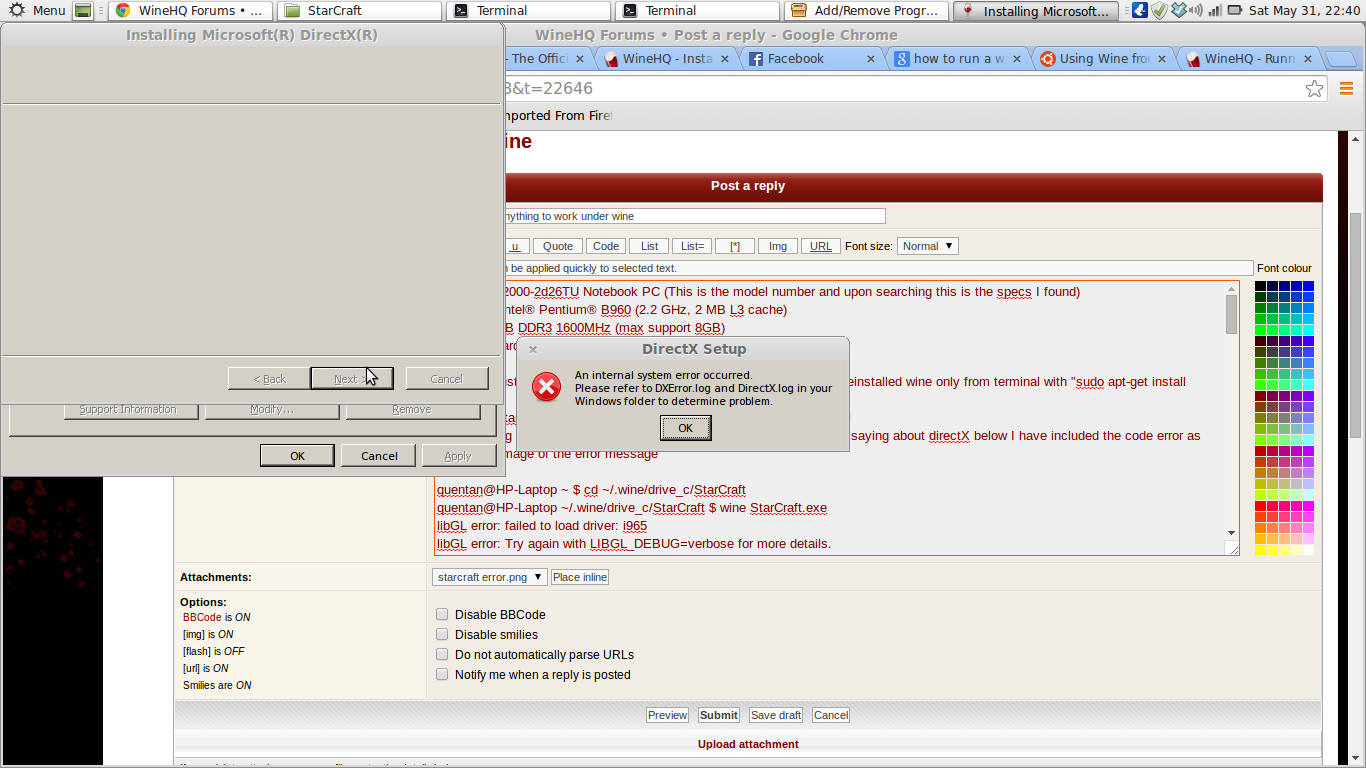Screen dimensions: 1366x768
Task: Click Next in the DirectX installer
Action: pos(351,378)
